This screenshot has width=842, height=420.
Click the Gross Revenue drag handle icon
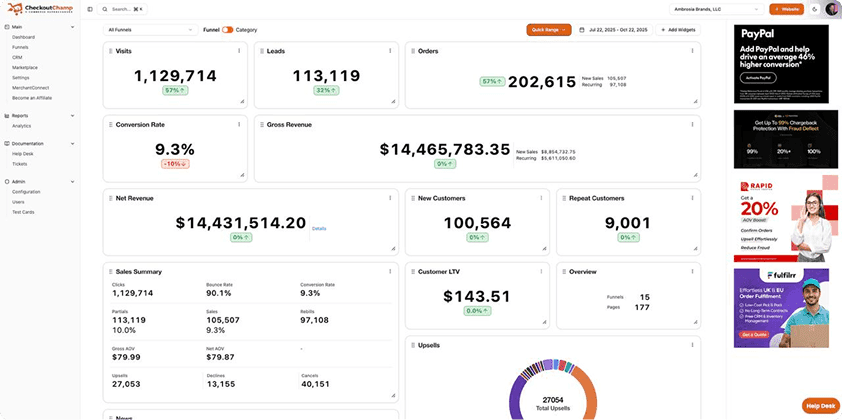click(x=261, y=125)
